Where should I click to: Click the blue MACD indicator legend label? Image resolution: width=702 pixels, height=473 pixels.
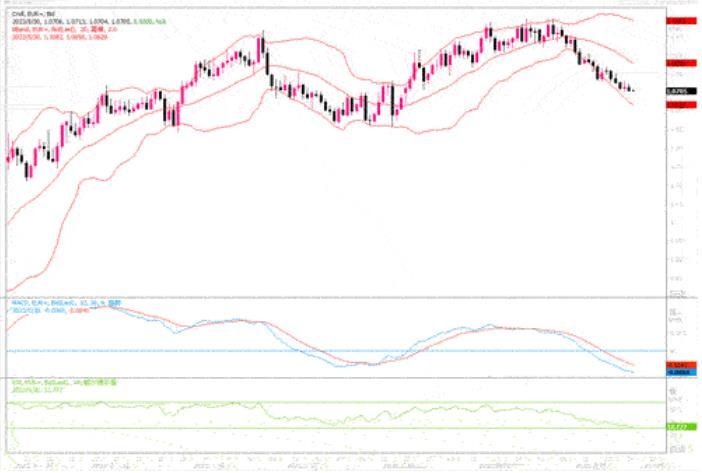coord(66,303)
